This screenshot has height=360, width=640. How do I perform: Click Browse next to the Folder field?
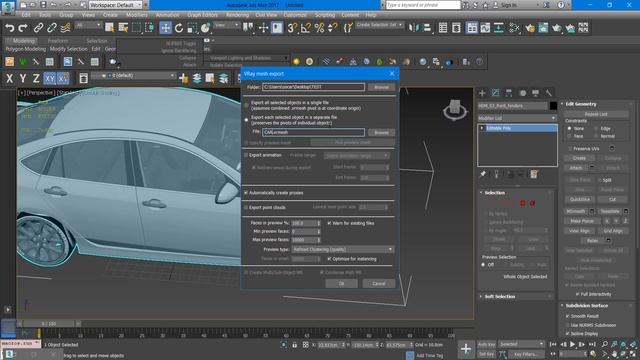[x=381, y=87]
